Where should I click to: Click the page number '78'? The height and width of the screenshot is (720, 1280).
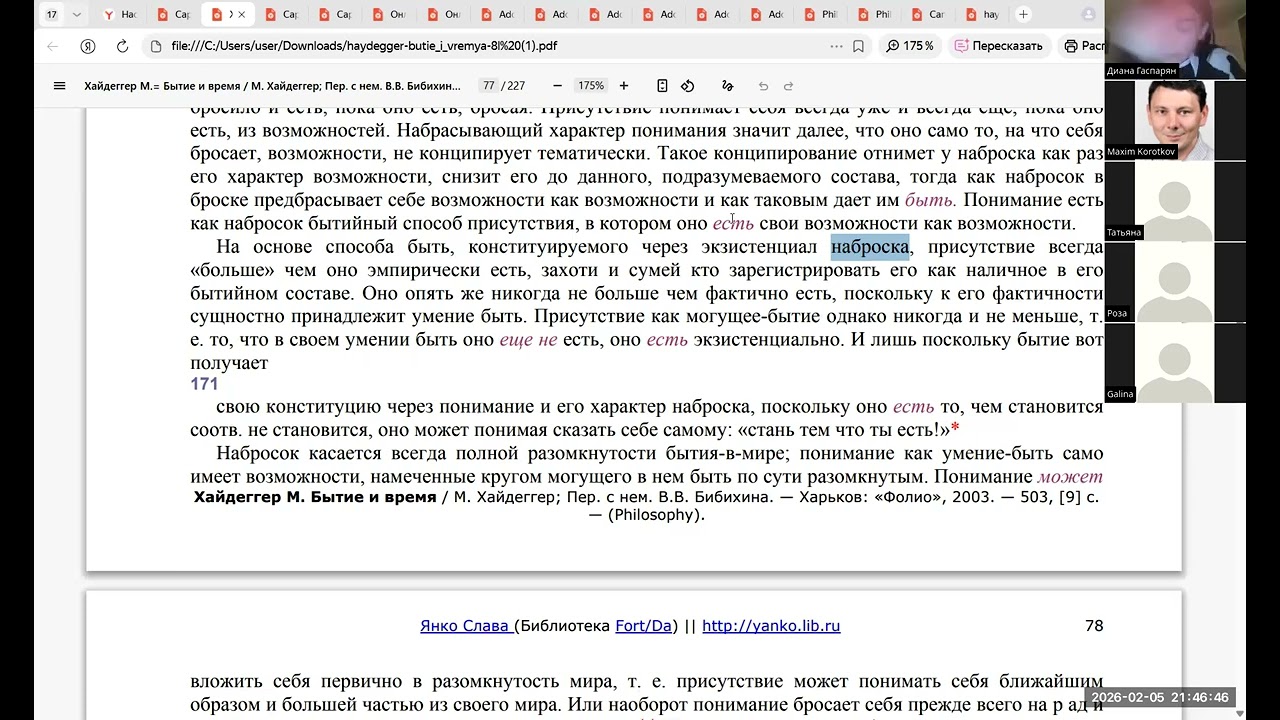point(1094,626)
